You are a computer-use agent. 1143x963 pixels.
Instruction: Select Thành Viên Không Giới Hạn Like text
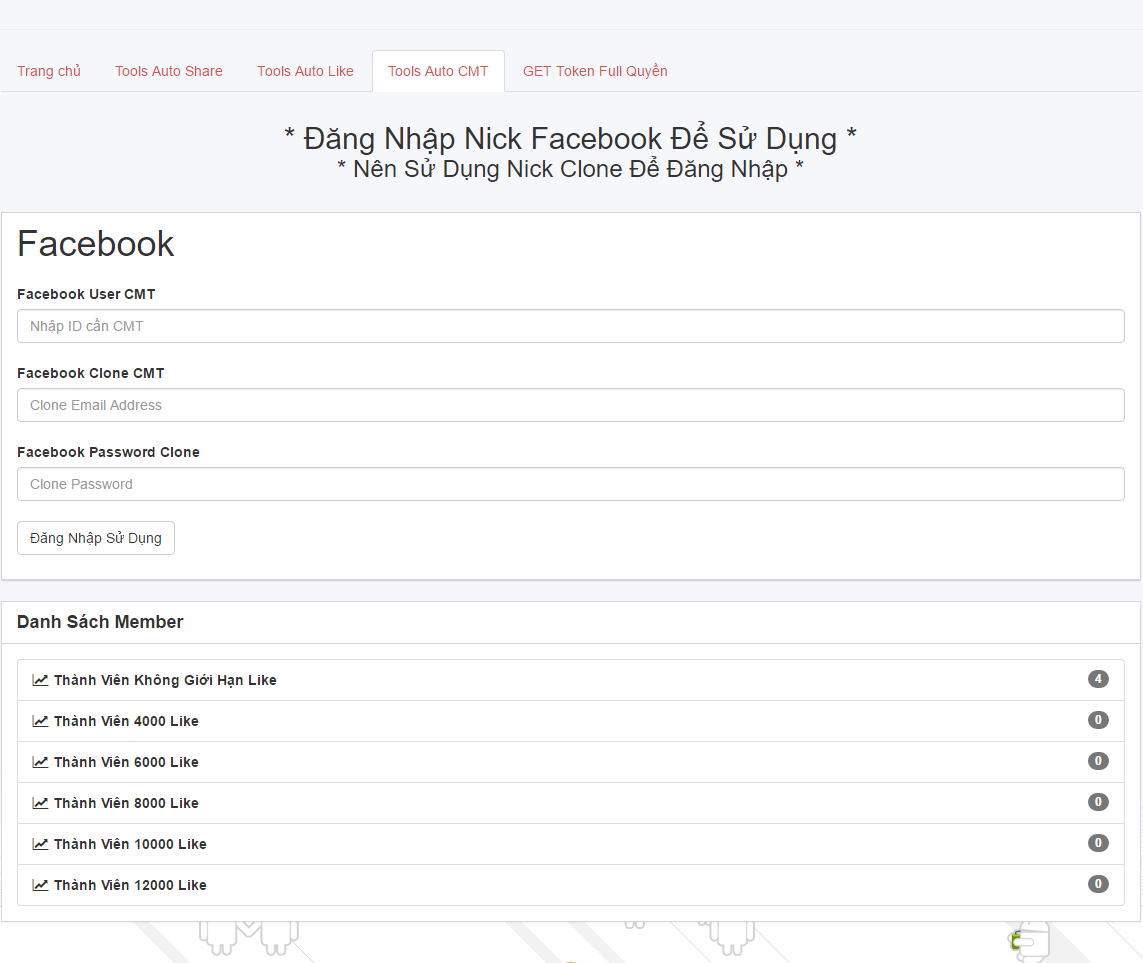click(165, 680)
